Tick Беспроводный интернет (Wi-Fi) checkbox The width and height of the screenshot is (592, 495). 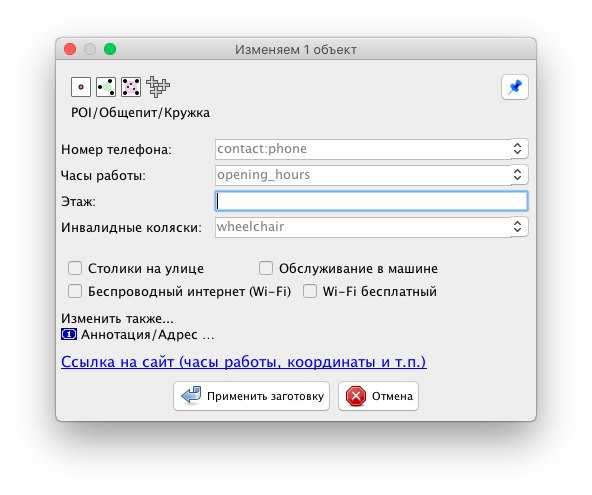point(75,291)
